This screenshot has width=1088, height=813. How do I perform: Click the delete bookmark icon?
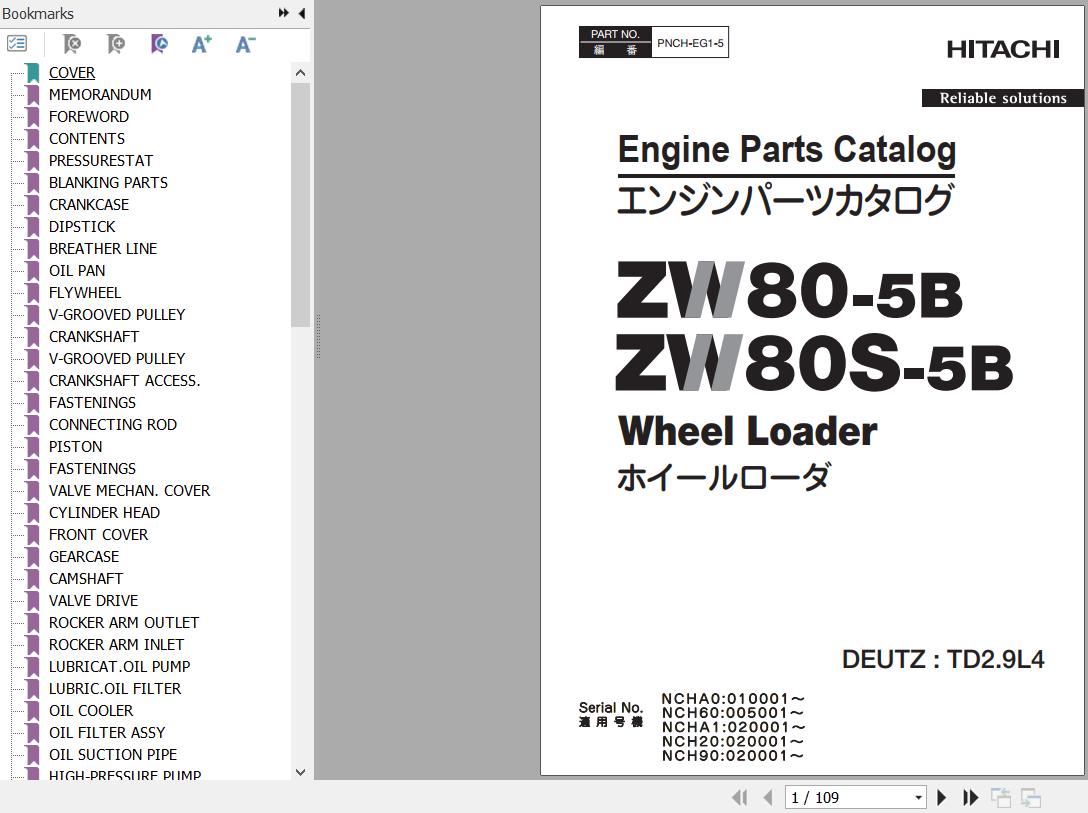[71, 44]
